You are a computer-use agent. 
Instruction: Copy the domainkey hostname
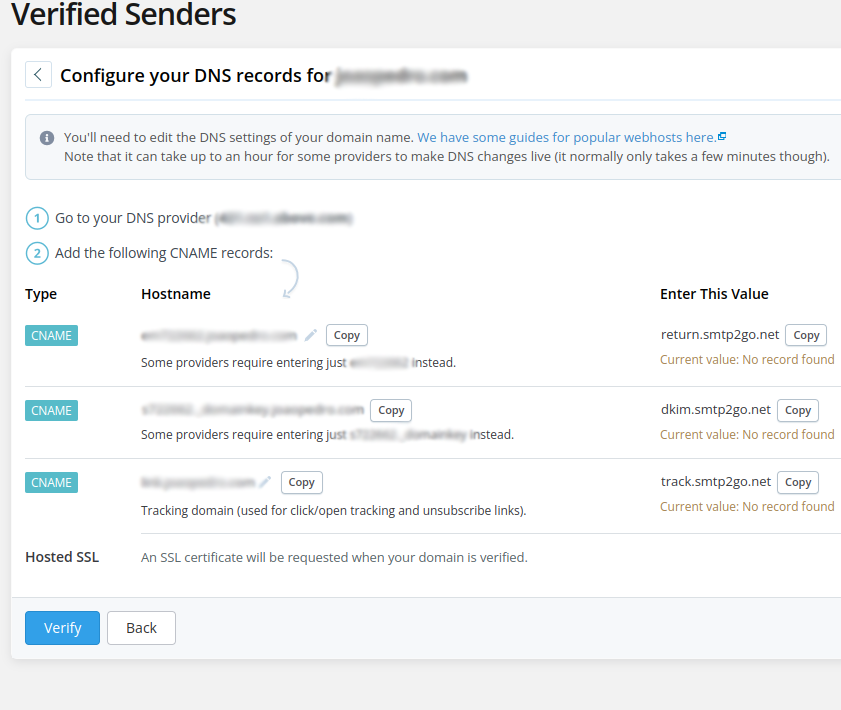point(391,410)
